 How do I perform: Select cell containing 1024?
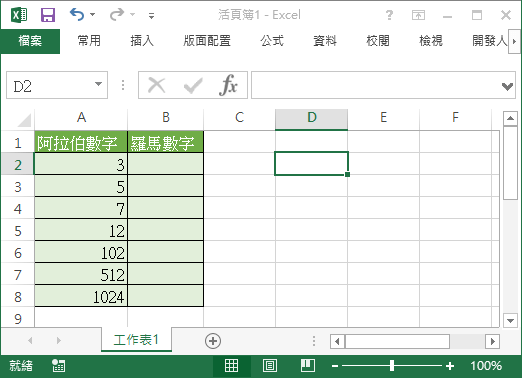click(x=81, y=297)
